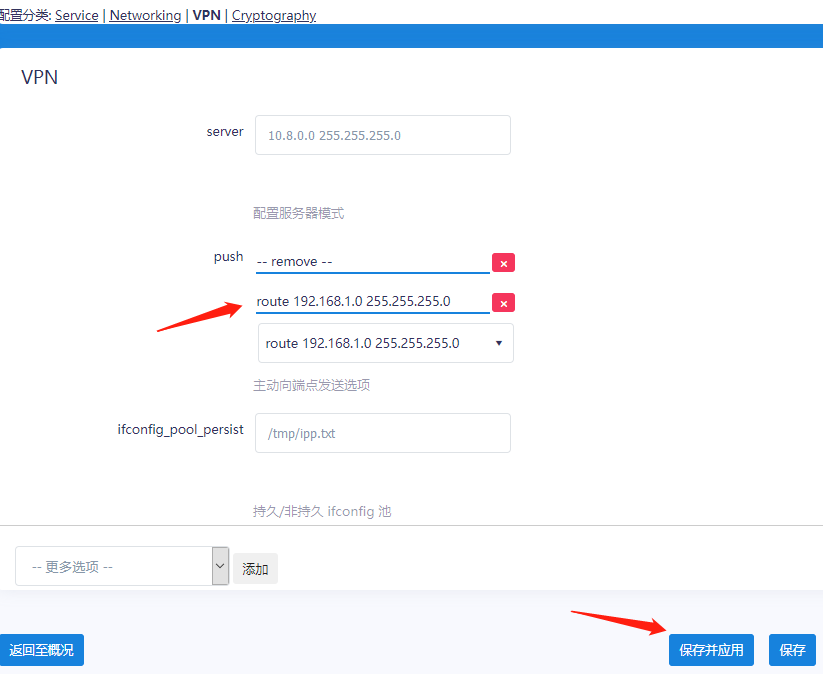Select the VPN category tab
The image size is (823, 674).
click(x=206, y=15)
